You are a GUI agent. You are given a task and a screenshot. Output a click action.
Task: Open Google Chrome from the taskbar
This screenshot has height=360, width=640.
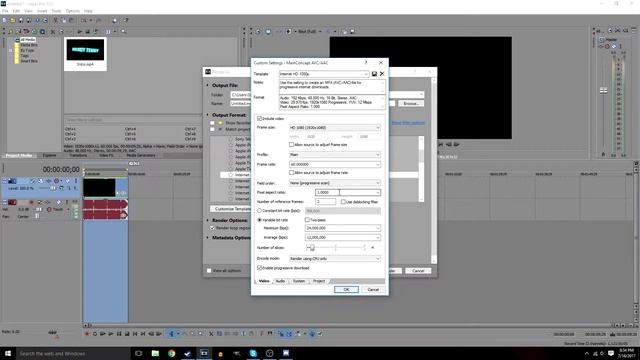pos(171,353)
